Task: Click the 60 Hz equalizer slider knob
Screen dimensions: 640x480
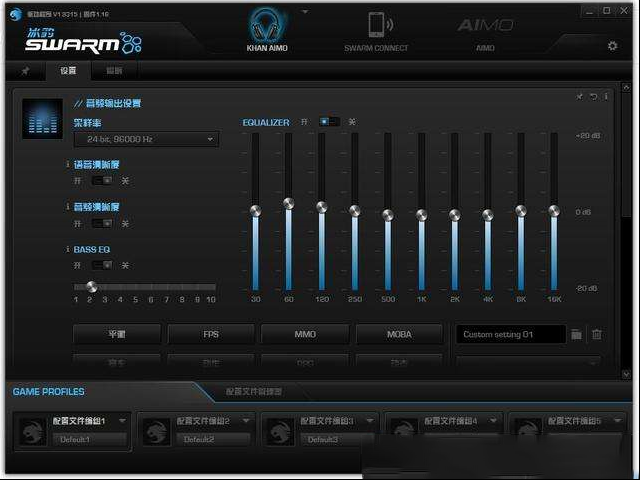Action: [x=289, y=203]
